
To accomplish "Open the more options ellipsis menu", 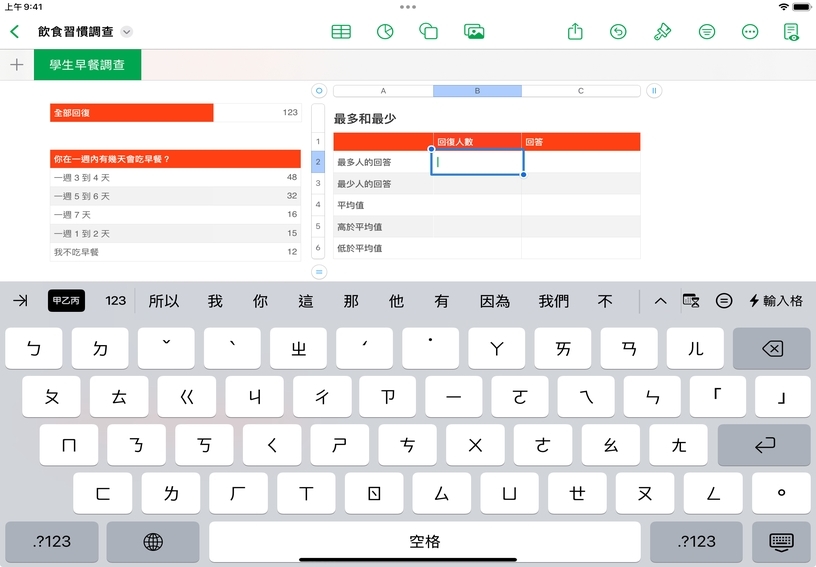I will [x=750, y=31].
